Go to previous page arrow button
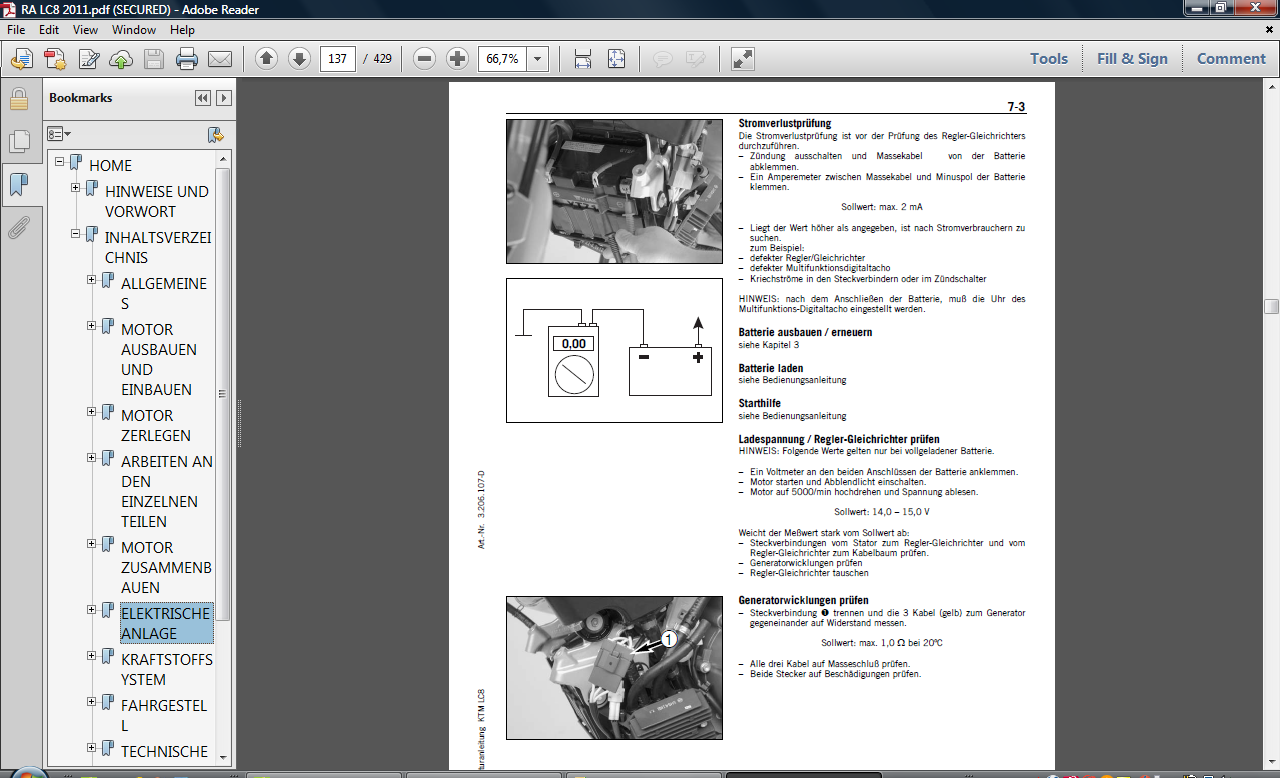This screenshot has height=778, width=1280. tap(266, 59)
